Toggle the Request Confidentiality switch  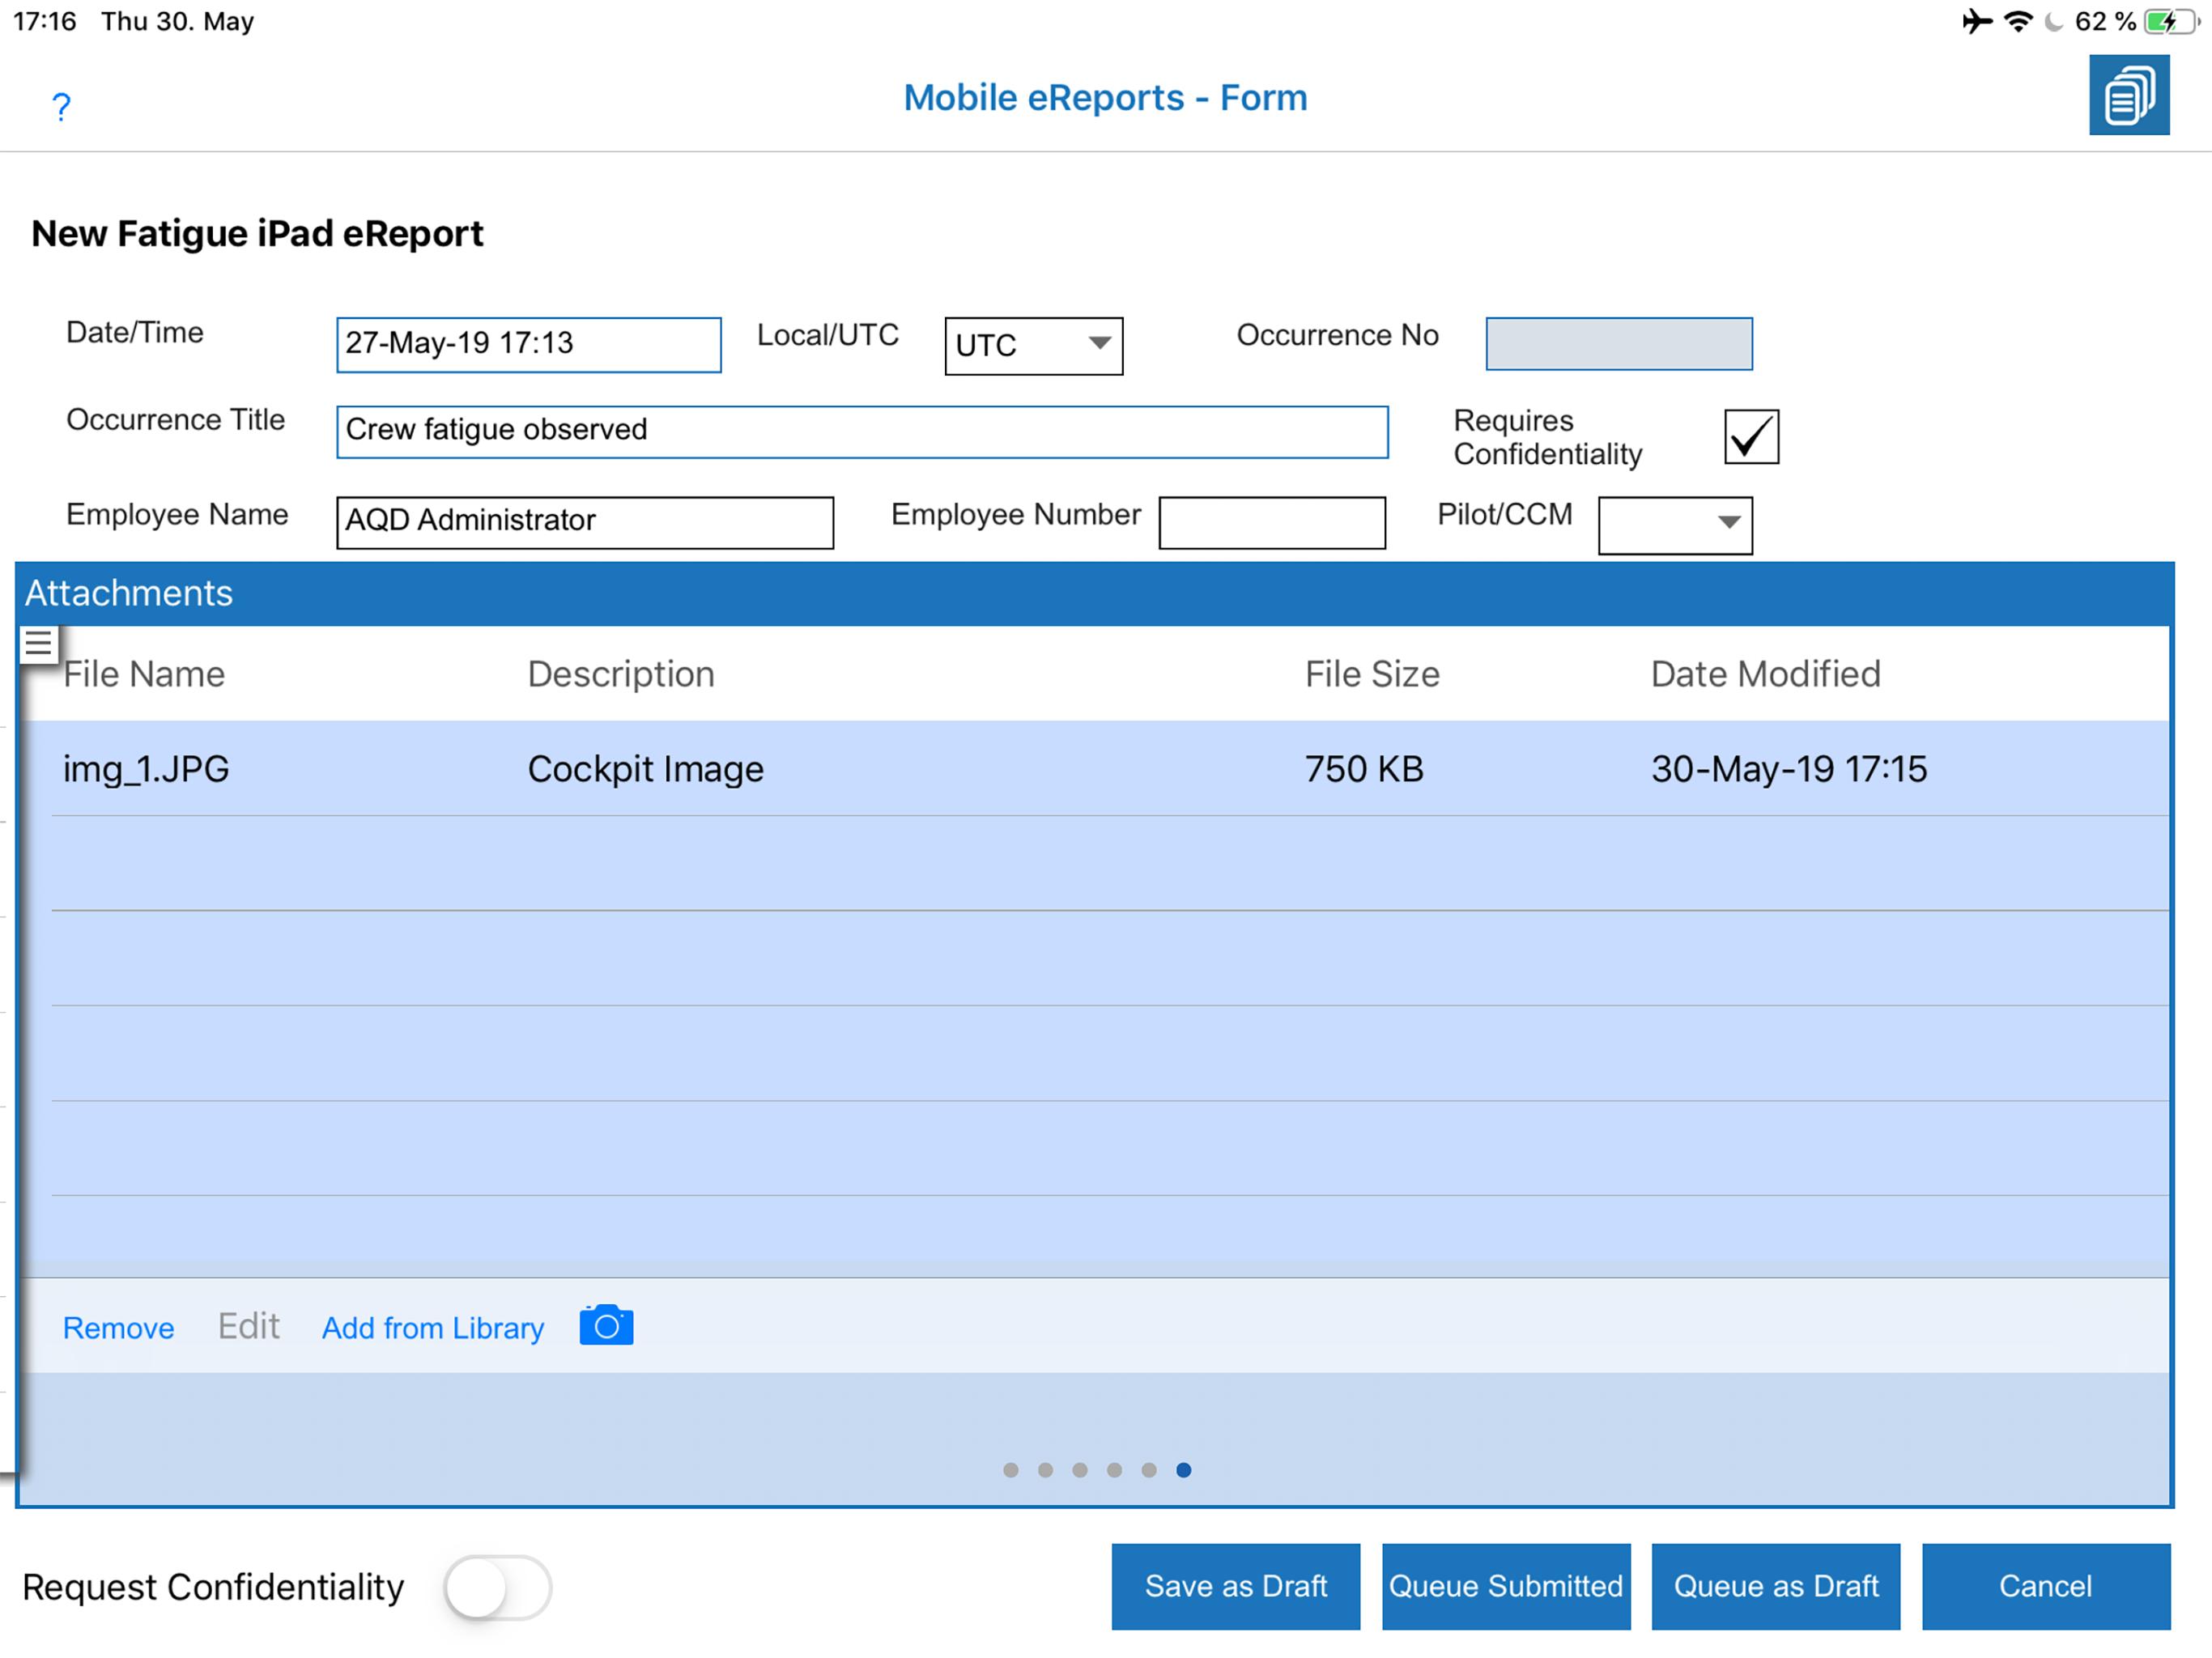click(x=497, y=1587)
